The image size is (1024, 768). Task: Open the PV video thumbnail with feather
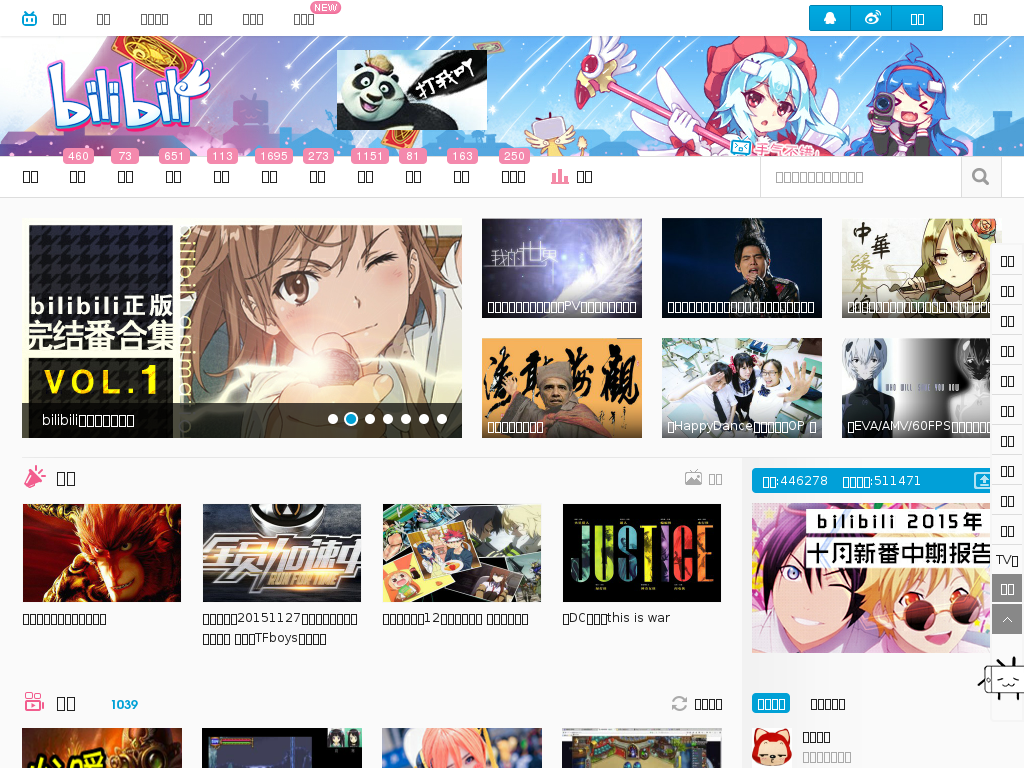(x=562, y=268)
